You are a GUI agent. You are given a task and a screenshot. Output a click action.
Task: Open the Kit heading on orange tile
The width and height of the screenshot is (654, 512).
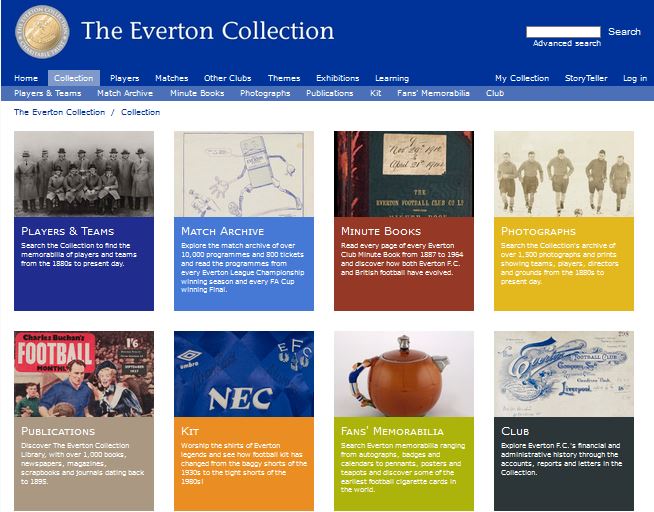(190, 431)
